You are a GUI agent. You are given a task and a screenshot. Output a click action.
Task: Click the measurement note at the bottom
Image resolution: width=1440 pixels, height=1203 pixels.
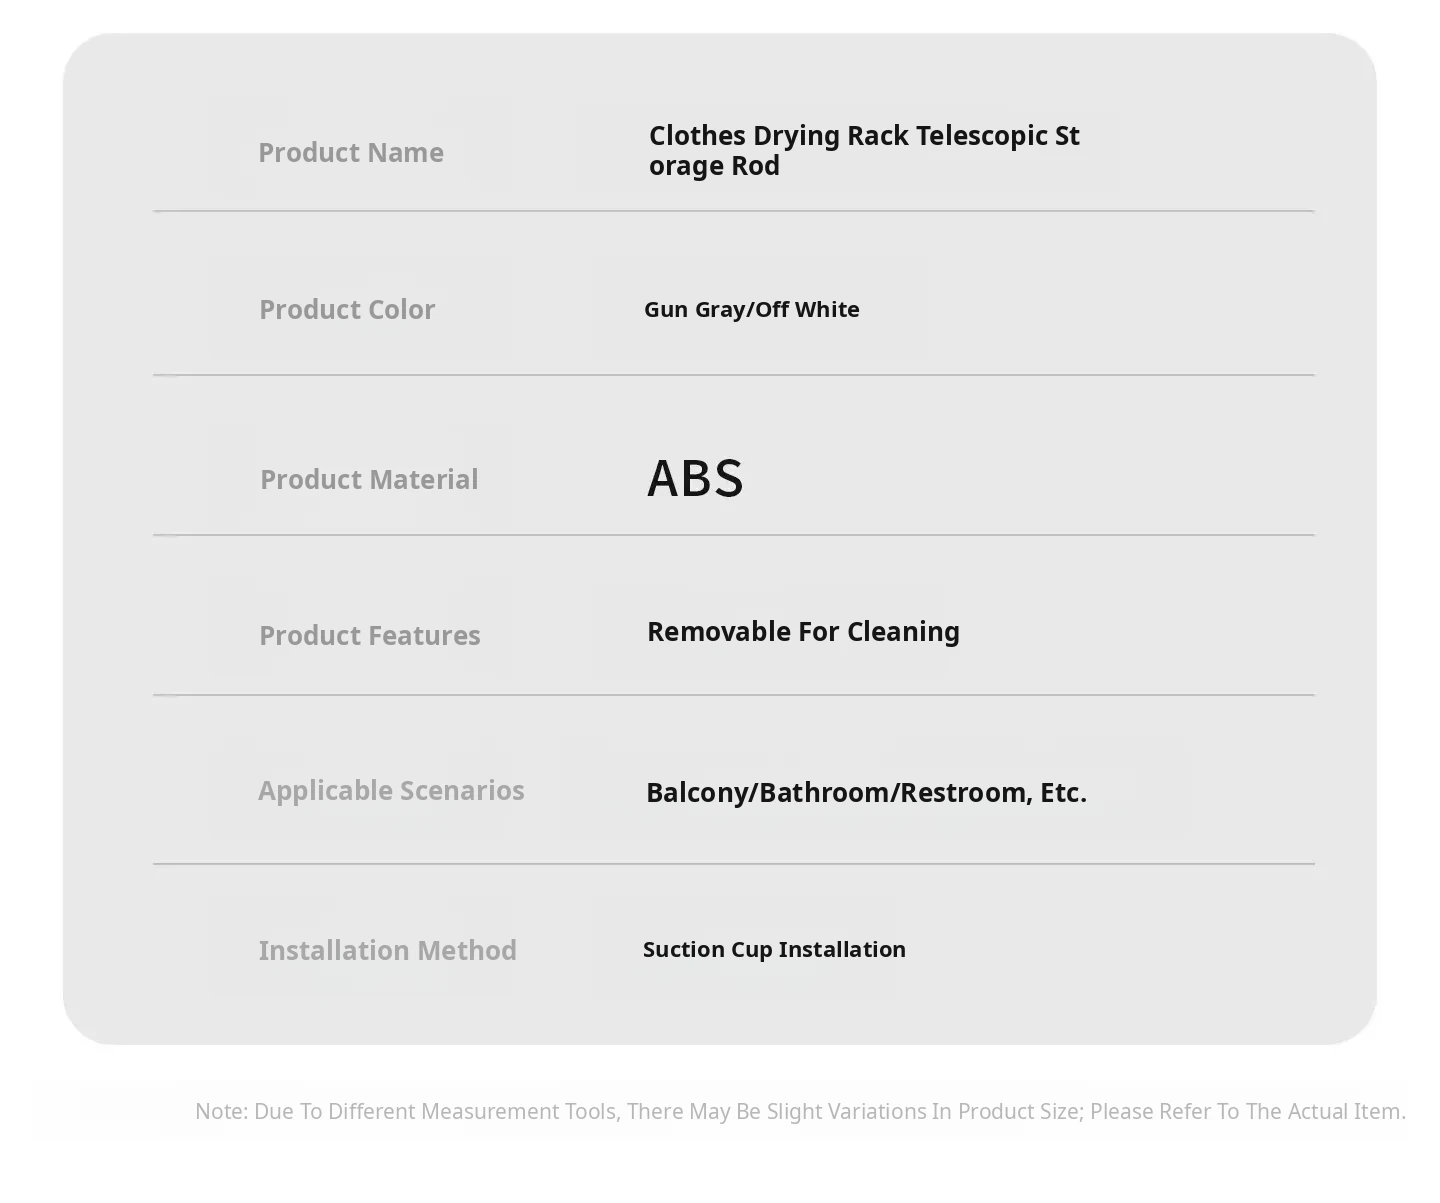800,1112
